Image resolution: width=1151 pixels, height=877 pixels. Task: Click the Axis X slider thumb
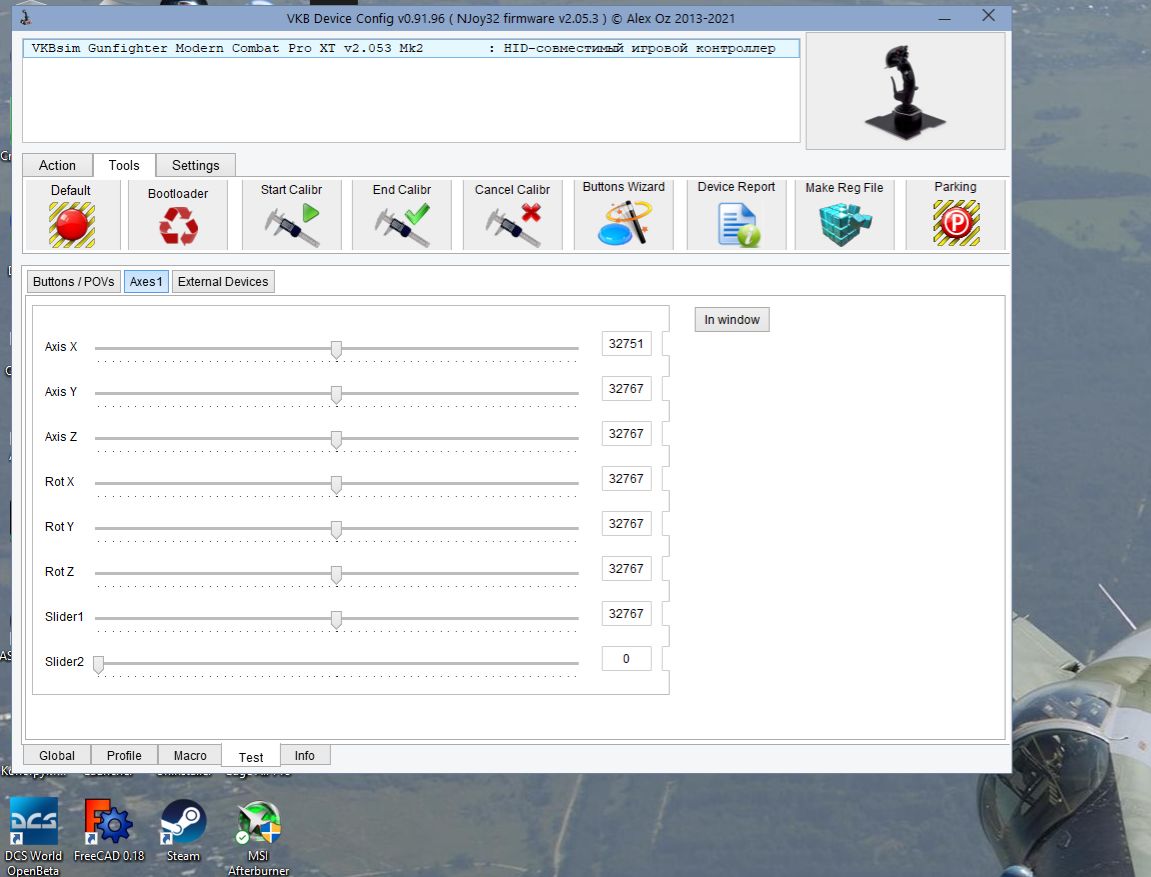336,349
